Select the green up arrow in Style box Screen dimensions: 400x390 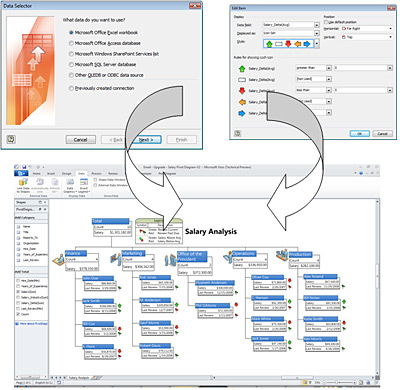click(x=269, y=44)
